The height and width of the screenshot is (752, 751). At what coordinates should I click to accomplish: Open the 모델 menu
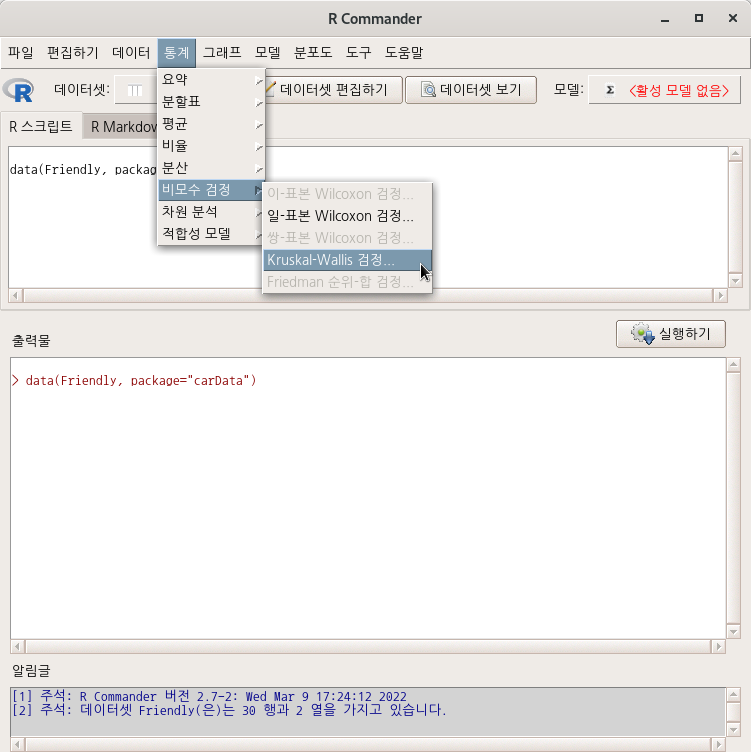tap(267, 52)
